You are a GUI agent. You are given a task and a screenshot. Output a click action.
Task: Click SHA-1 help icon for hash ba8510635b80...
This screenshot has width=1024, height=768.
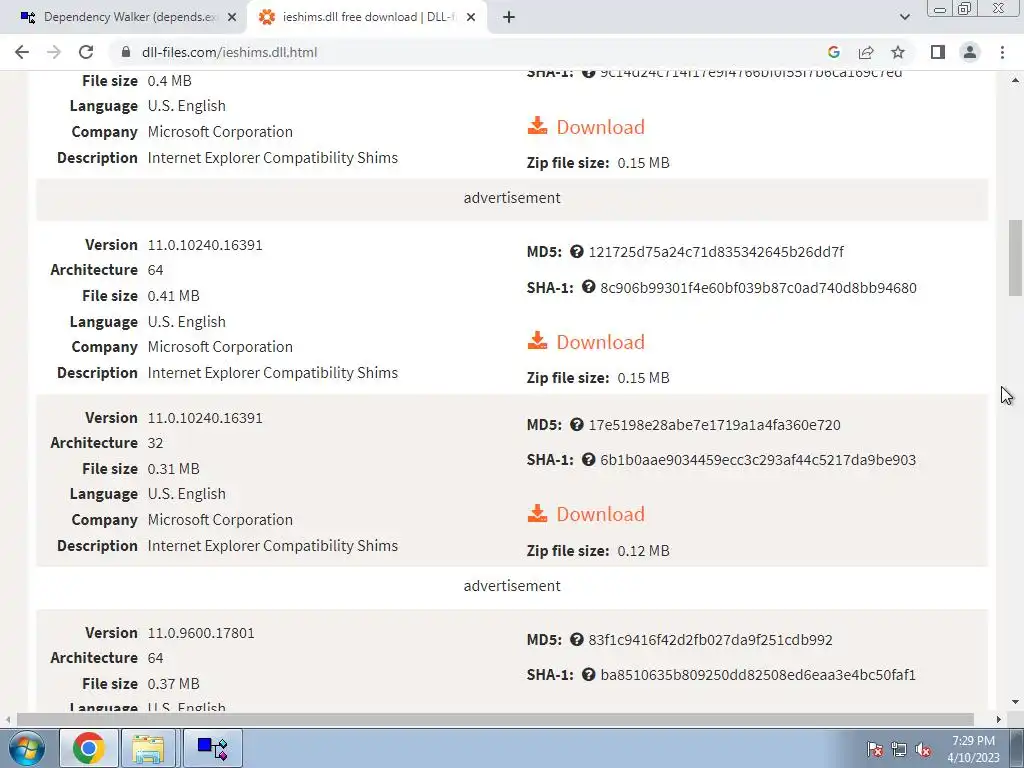[x=588, y=675]
